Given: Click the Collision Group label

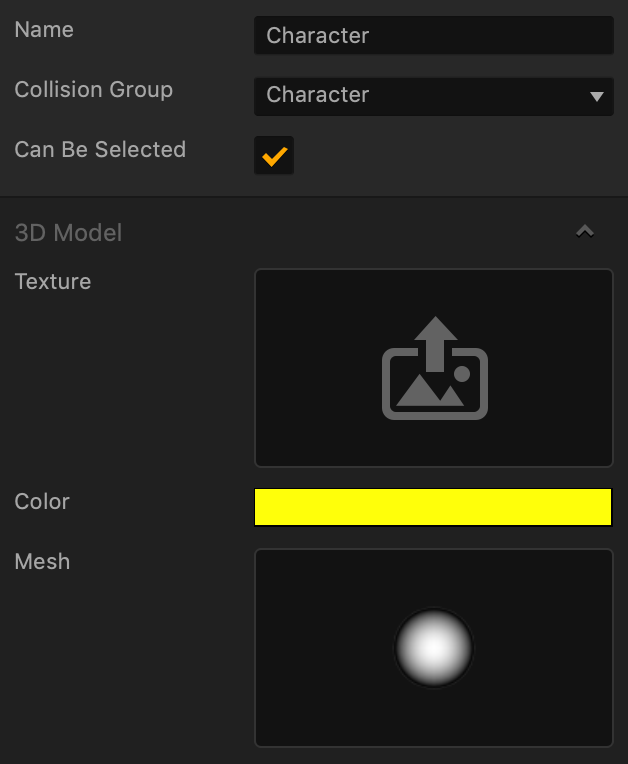Looking at the screenshot, I should pos(94,90).
